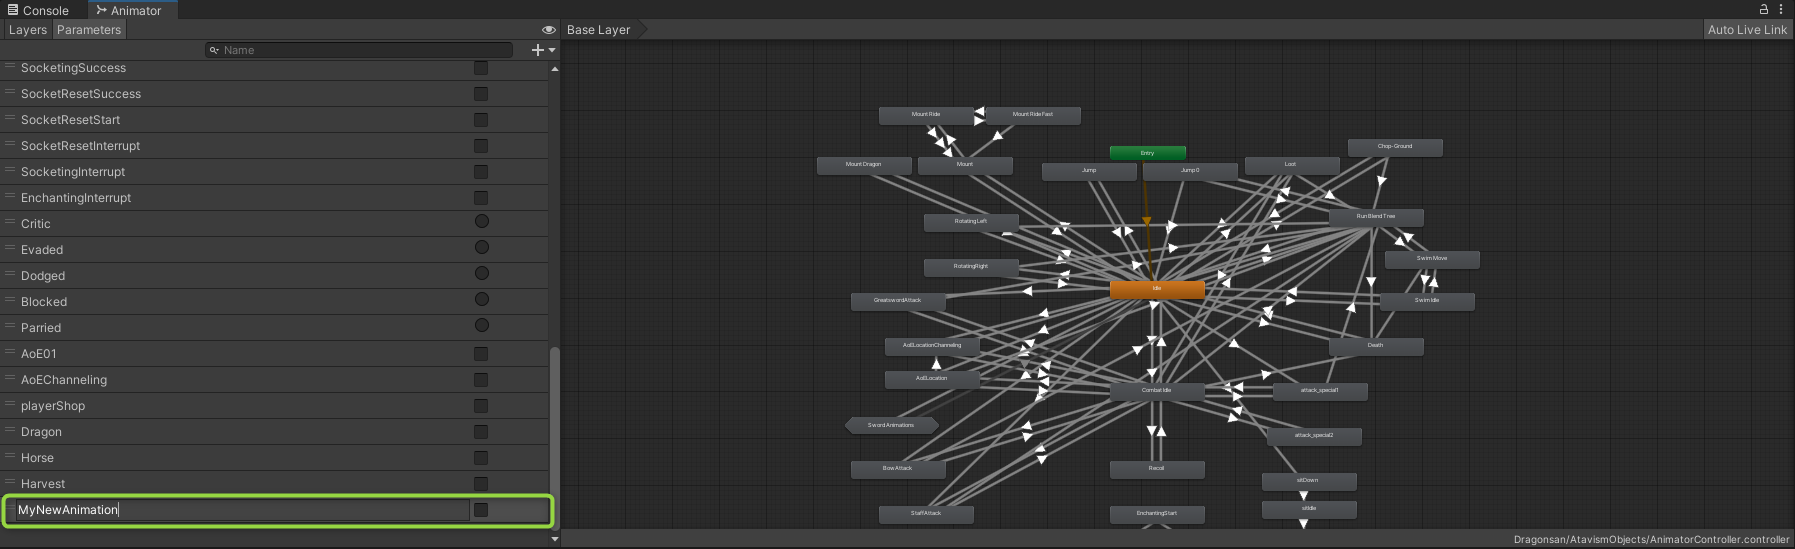Image resolution: width=1795 pixels, height=549 pixels.
Task: Select the green Entry state node
Action: click(1147, 153)
